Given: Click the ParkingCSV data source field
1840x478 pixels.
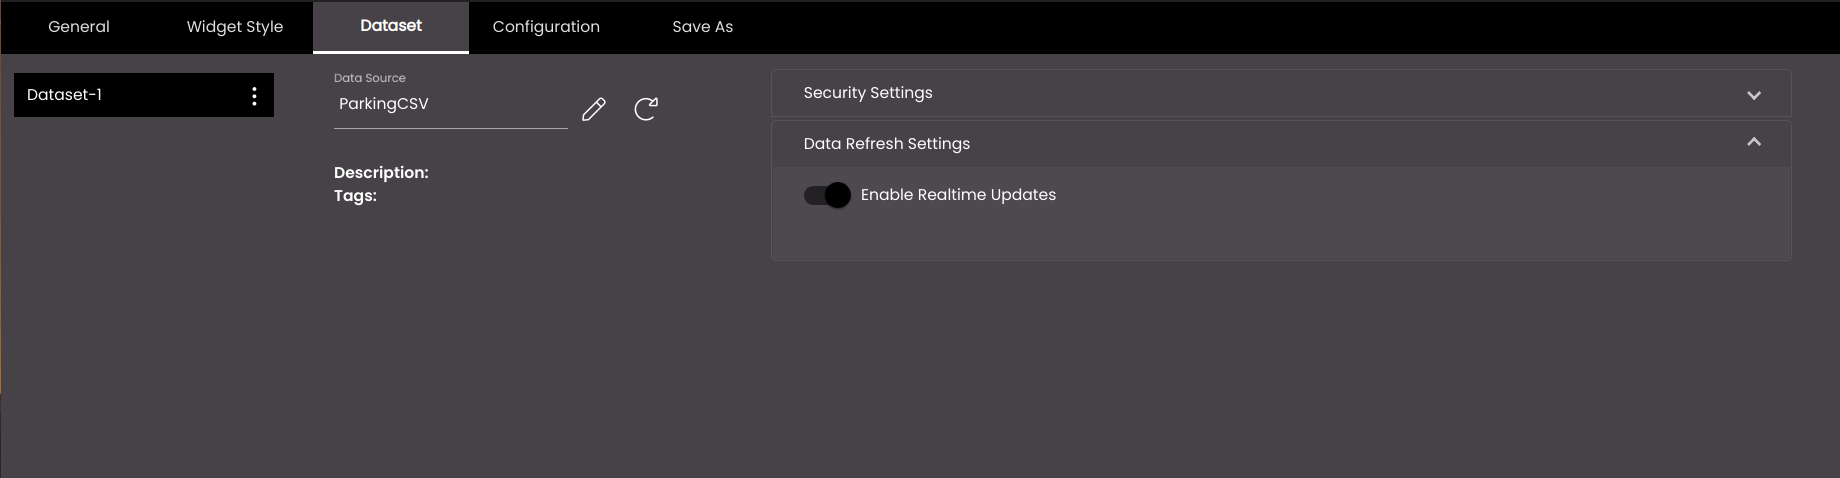Looking at the screenshot, I should click(x=451, y=104).
